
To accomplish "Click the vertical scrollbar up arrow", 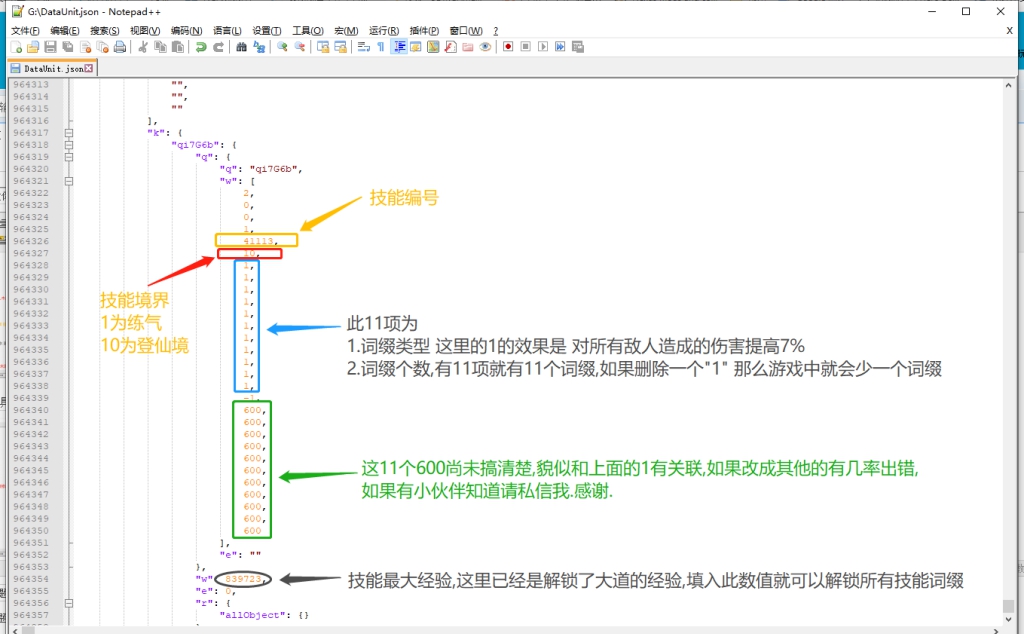I will (1008, 85).
